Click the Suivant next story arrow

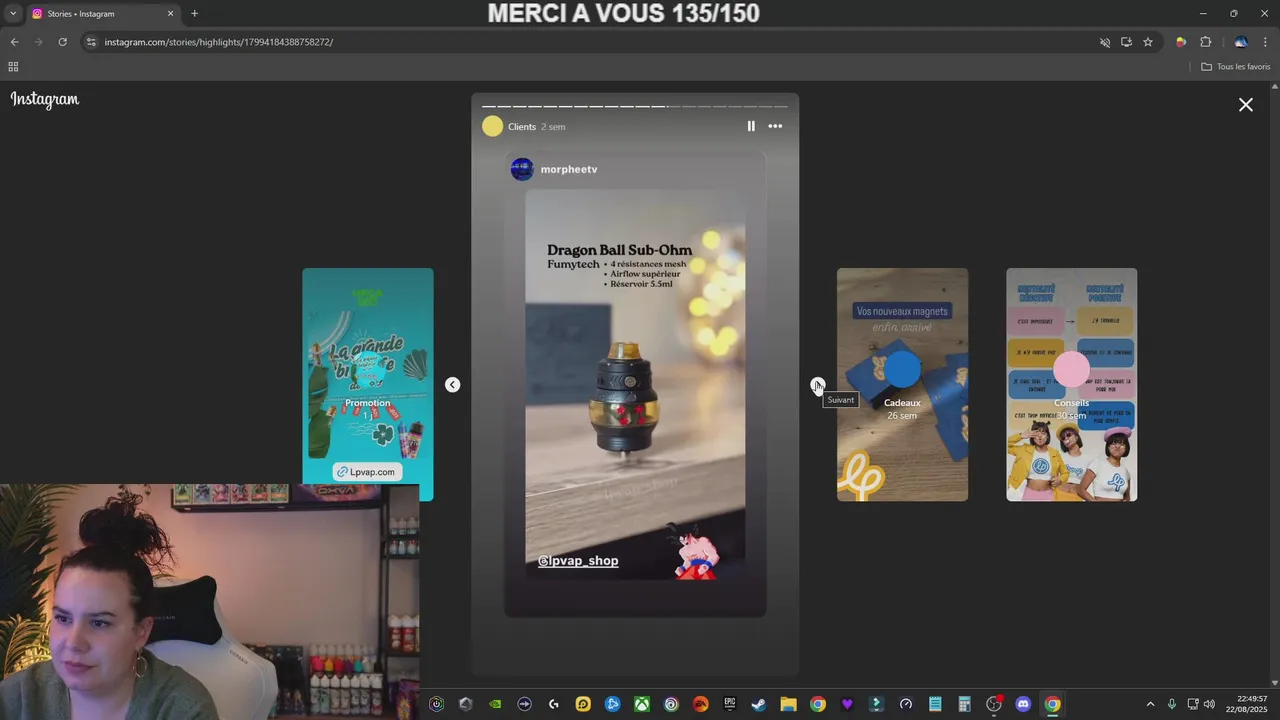coord(817,385)
